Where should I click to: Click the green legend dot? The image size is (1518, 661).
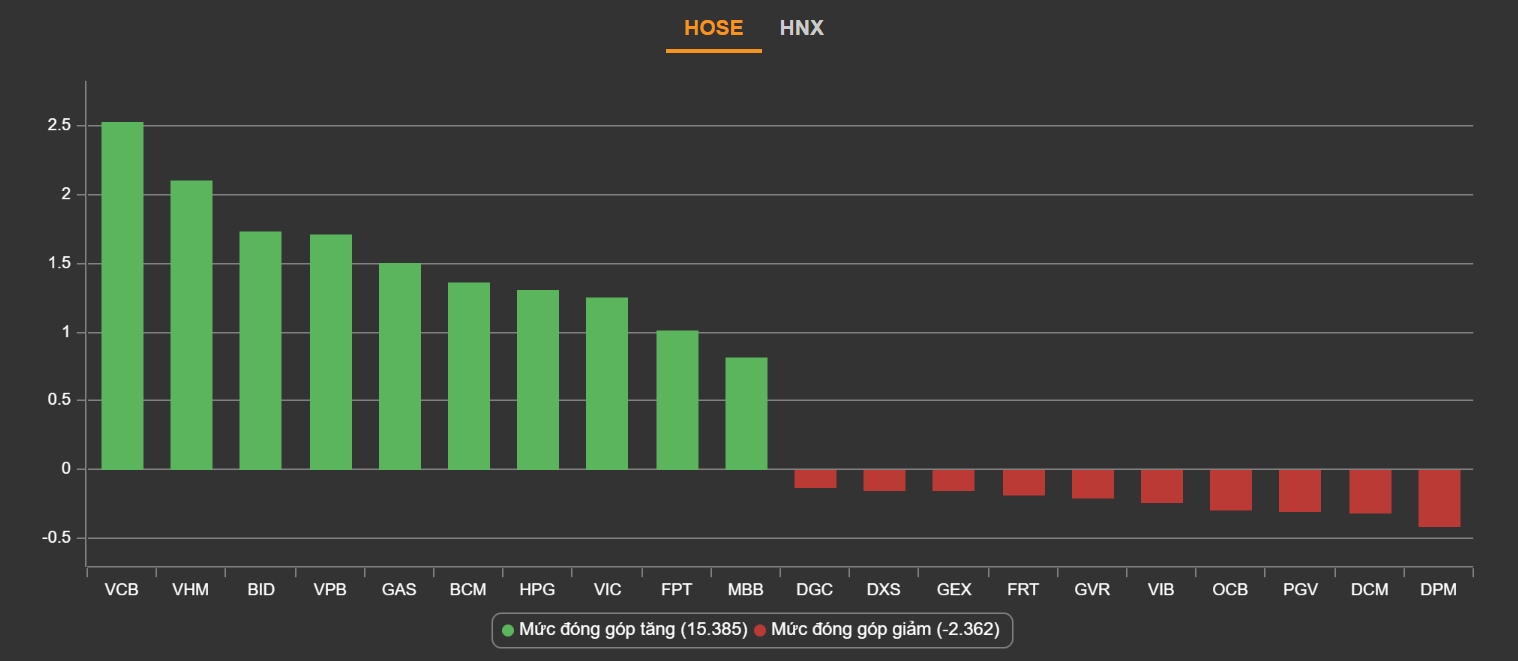pos(508,630)
